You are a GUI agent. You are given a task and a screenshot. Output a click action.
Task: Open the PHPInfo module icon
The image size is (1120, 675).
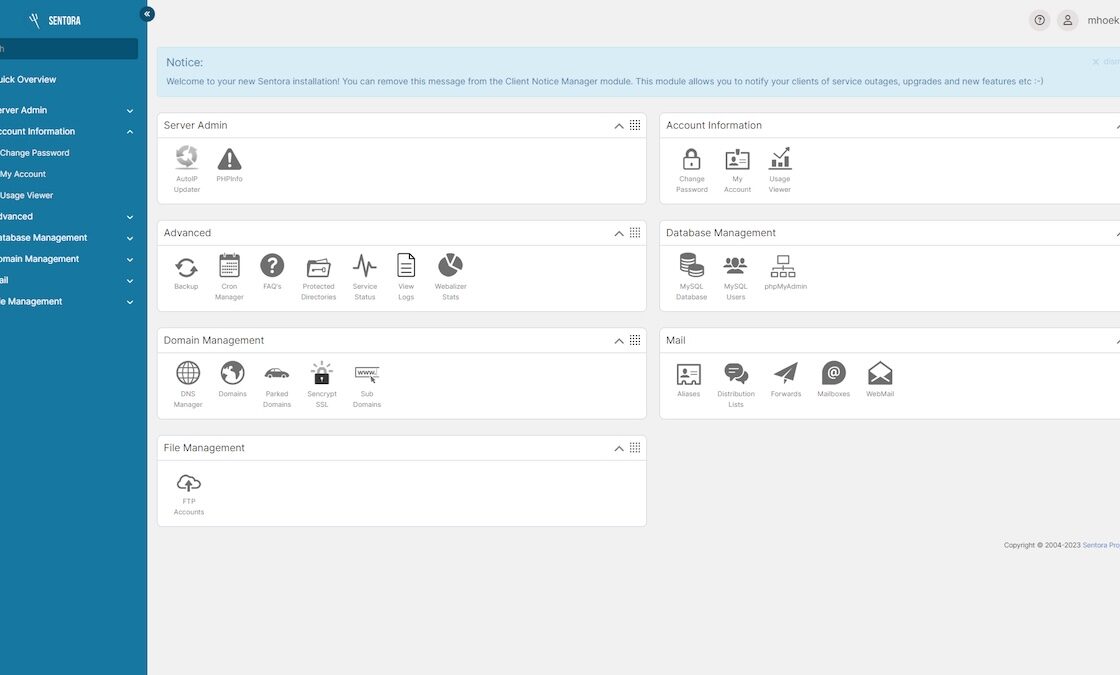(x=229, y=159)
